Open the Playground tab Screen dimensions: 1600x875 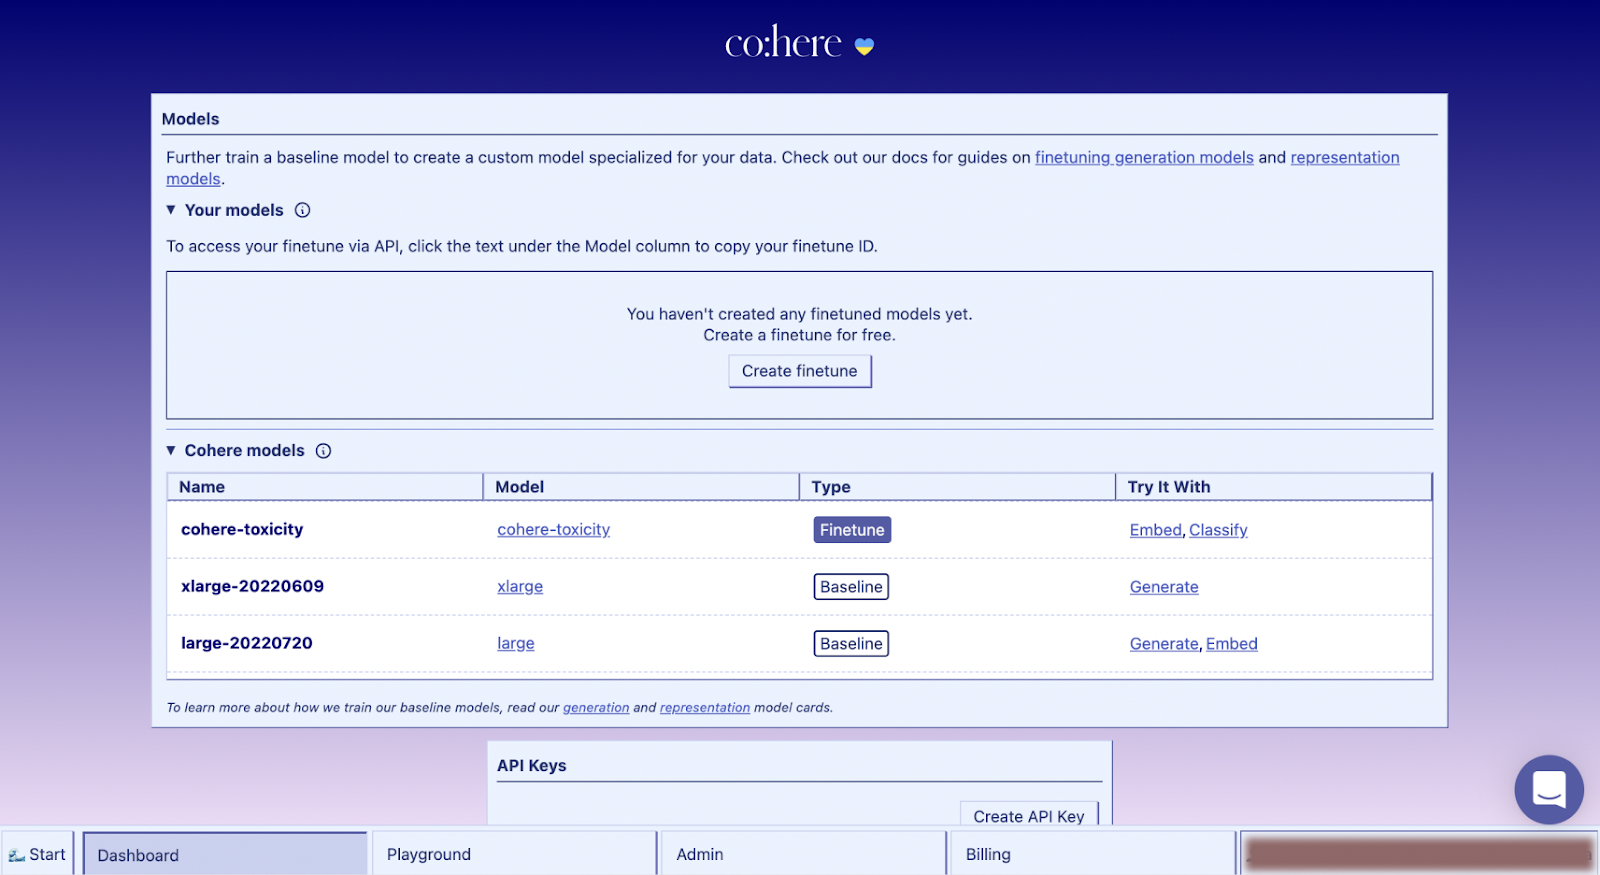(x=514, y=854)
